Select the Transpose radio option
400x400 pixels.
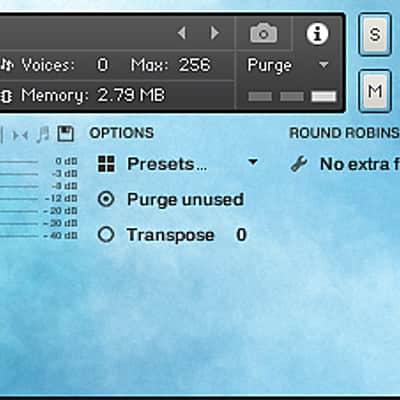click(x=106, y=234)
